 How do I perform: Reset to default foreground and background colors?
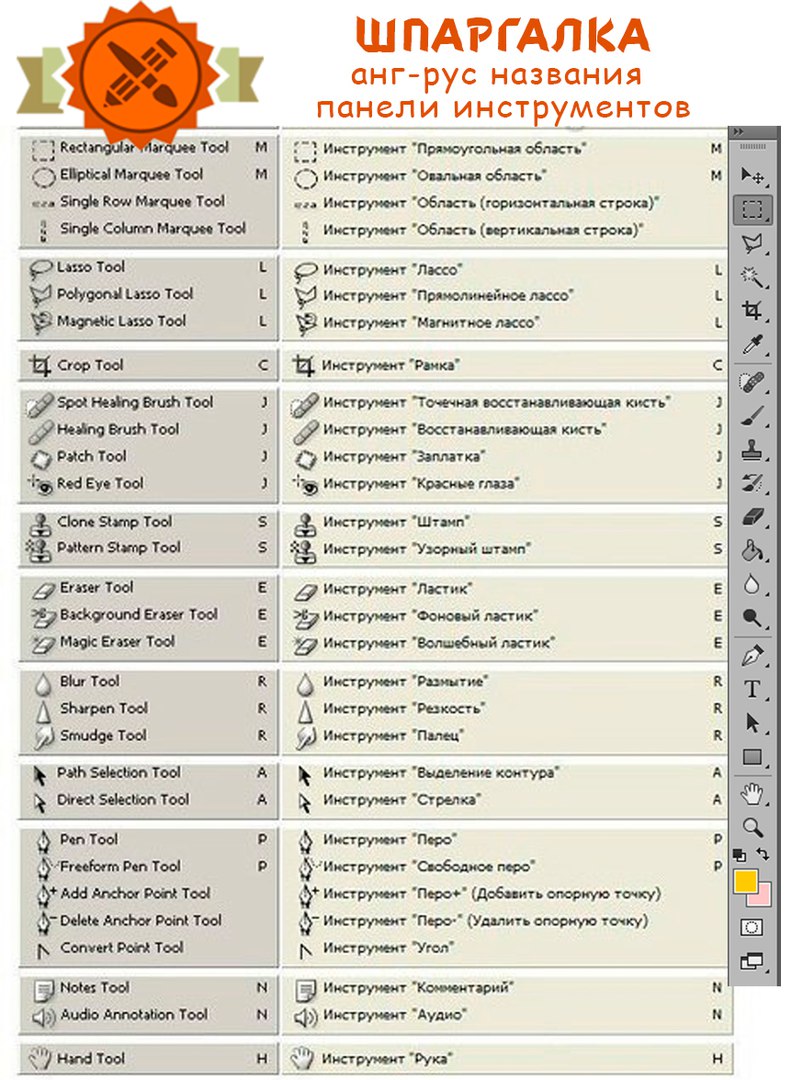click(x=740, y=855)
